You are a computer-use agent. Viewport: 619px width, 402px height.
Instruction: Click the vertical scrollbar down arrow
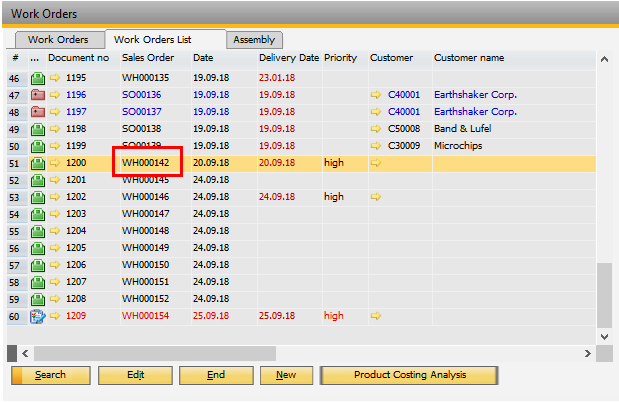(x=603, y=336)
